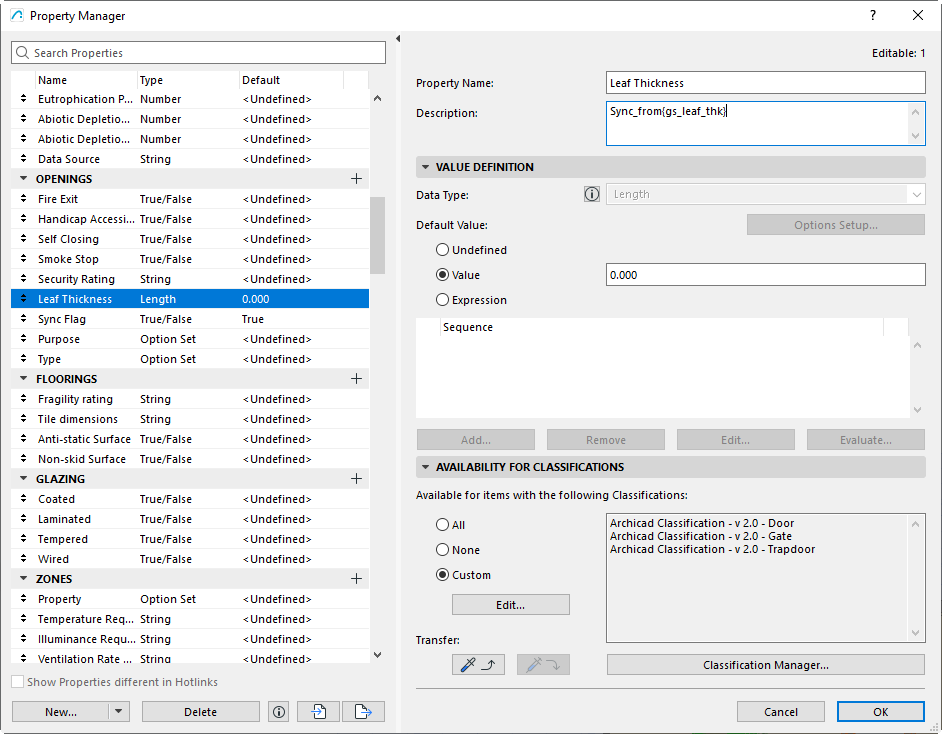Click the Archicad logo in the title bar
Viewport: 942px width, 734px height.
[17, 16]
